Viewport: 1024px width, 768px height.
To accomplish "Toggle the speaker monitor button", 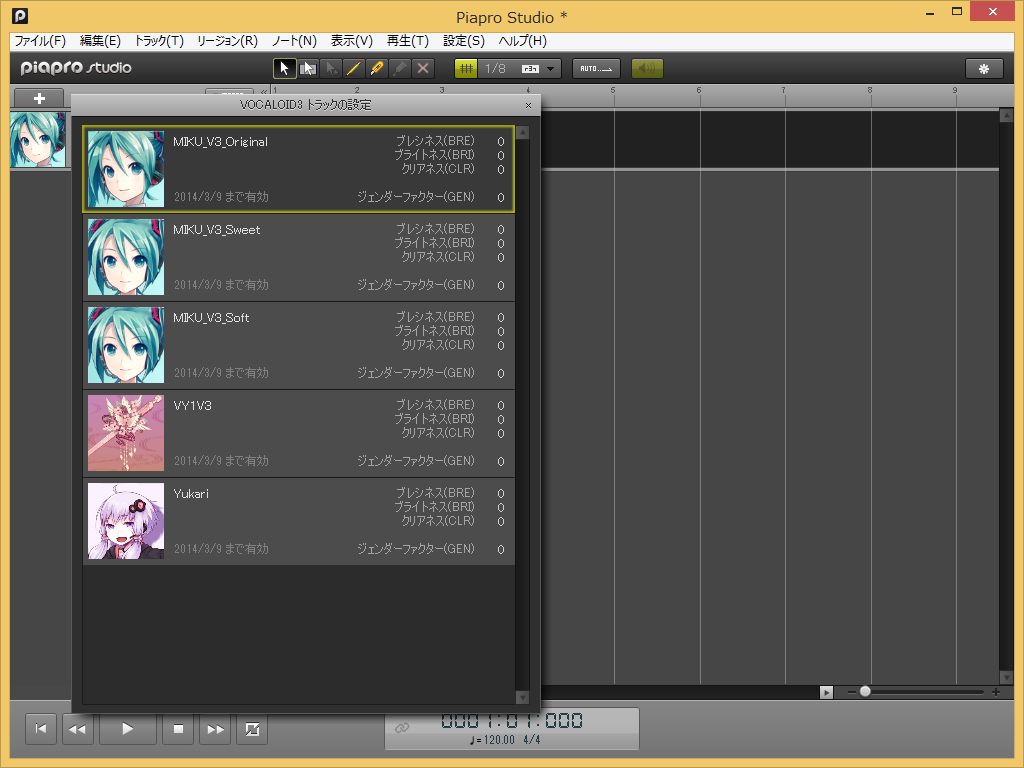I will (x=647, y=69).
